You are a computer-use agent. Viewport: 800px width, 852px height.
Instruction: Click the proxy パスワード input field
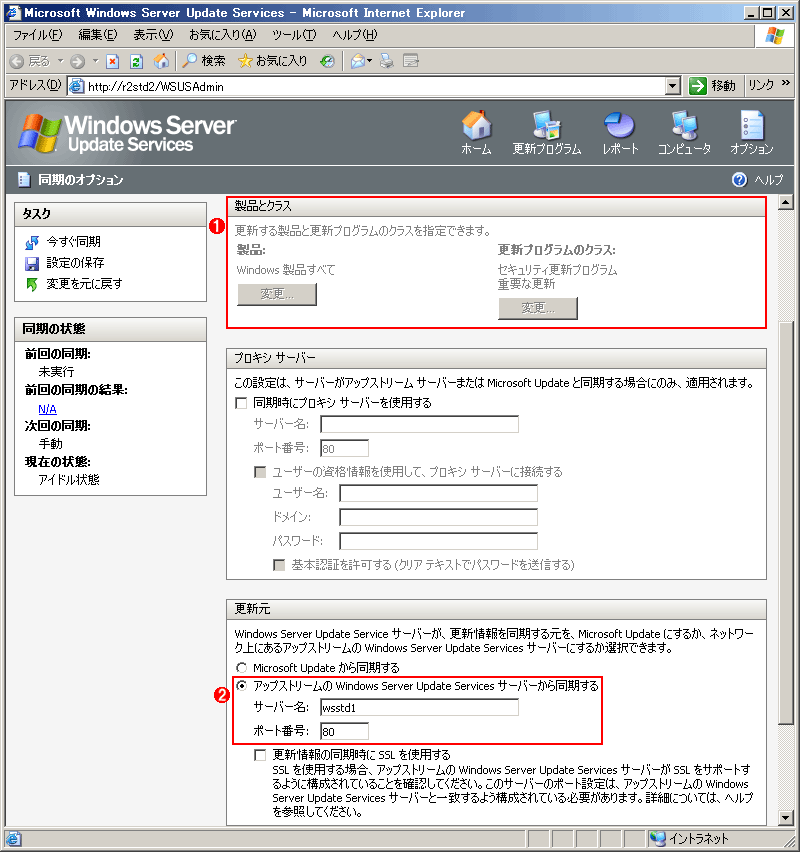439,541
